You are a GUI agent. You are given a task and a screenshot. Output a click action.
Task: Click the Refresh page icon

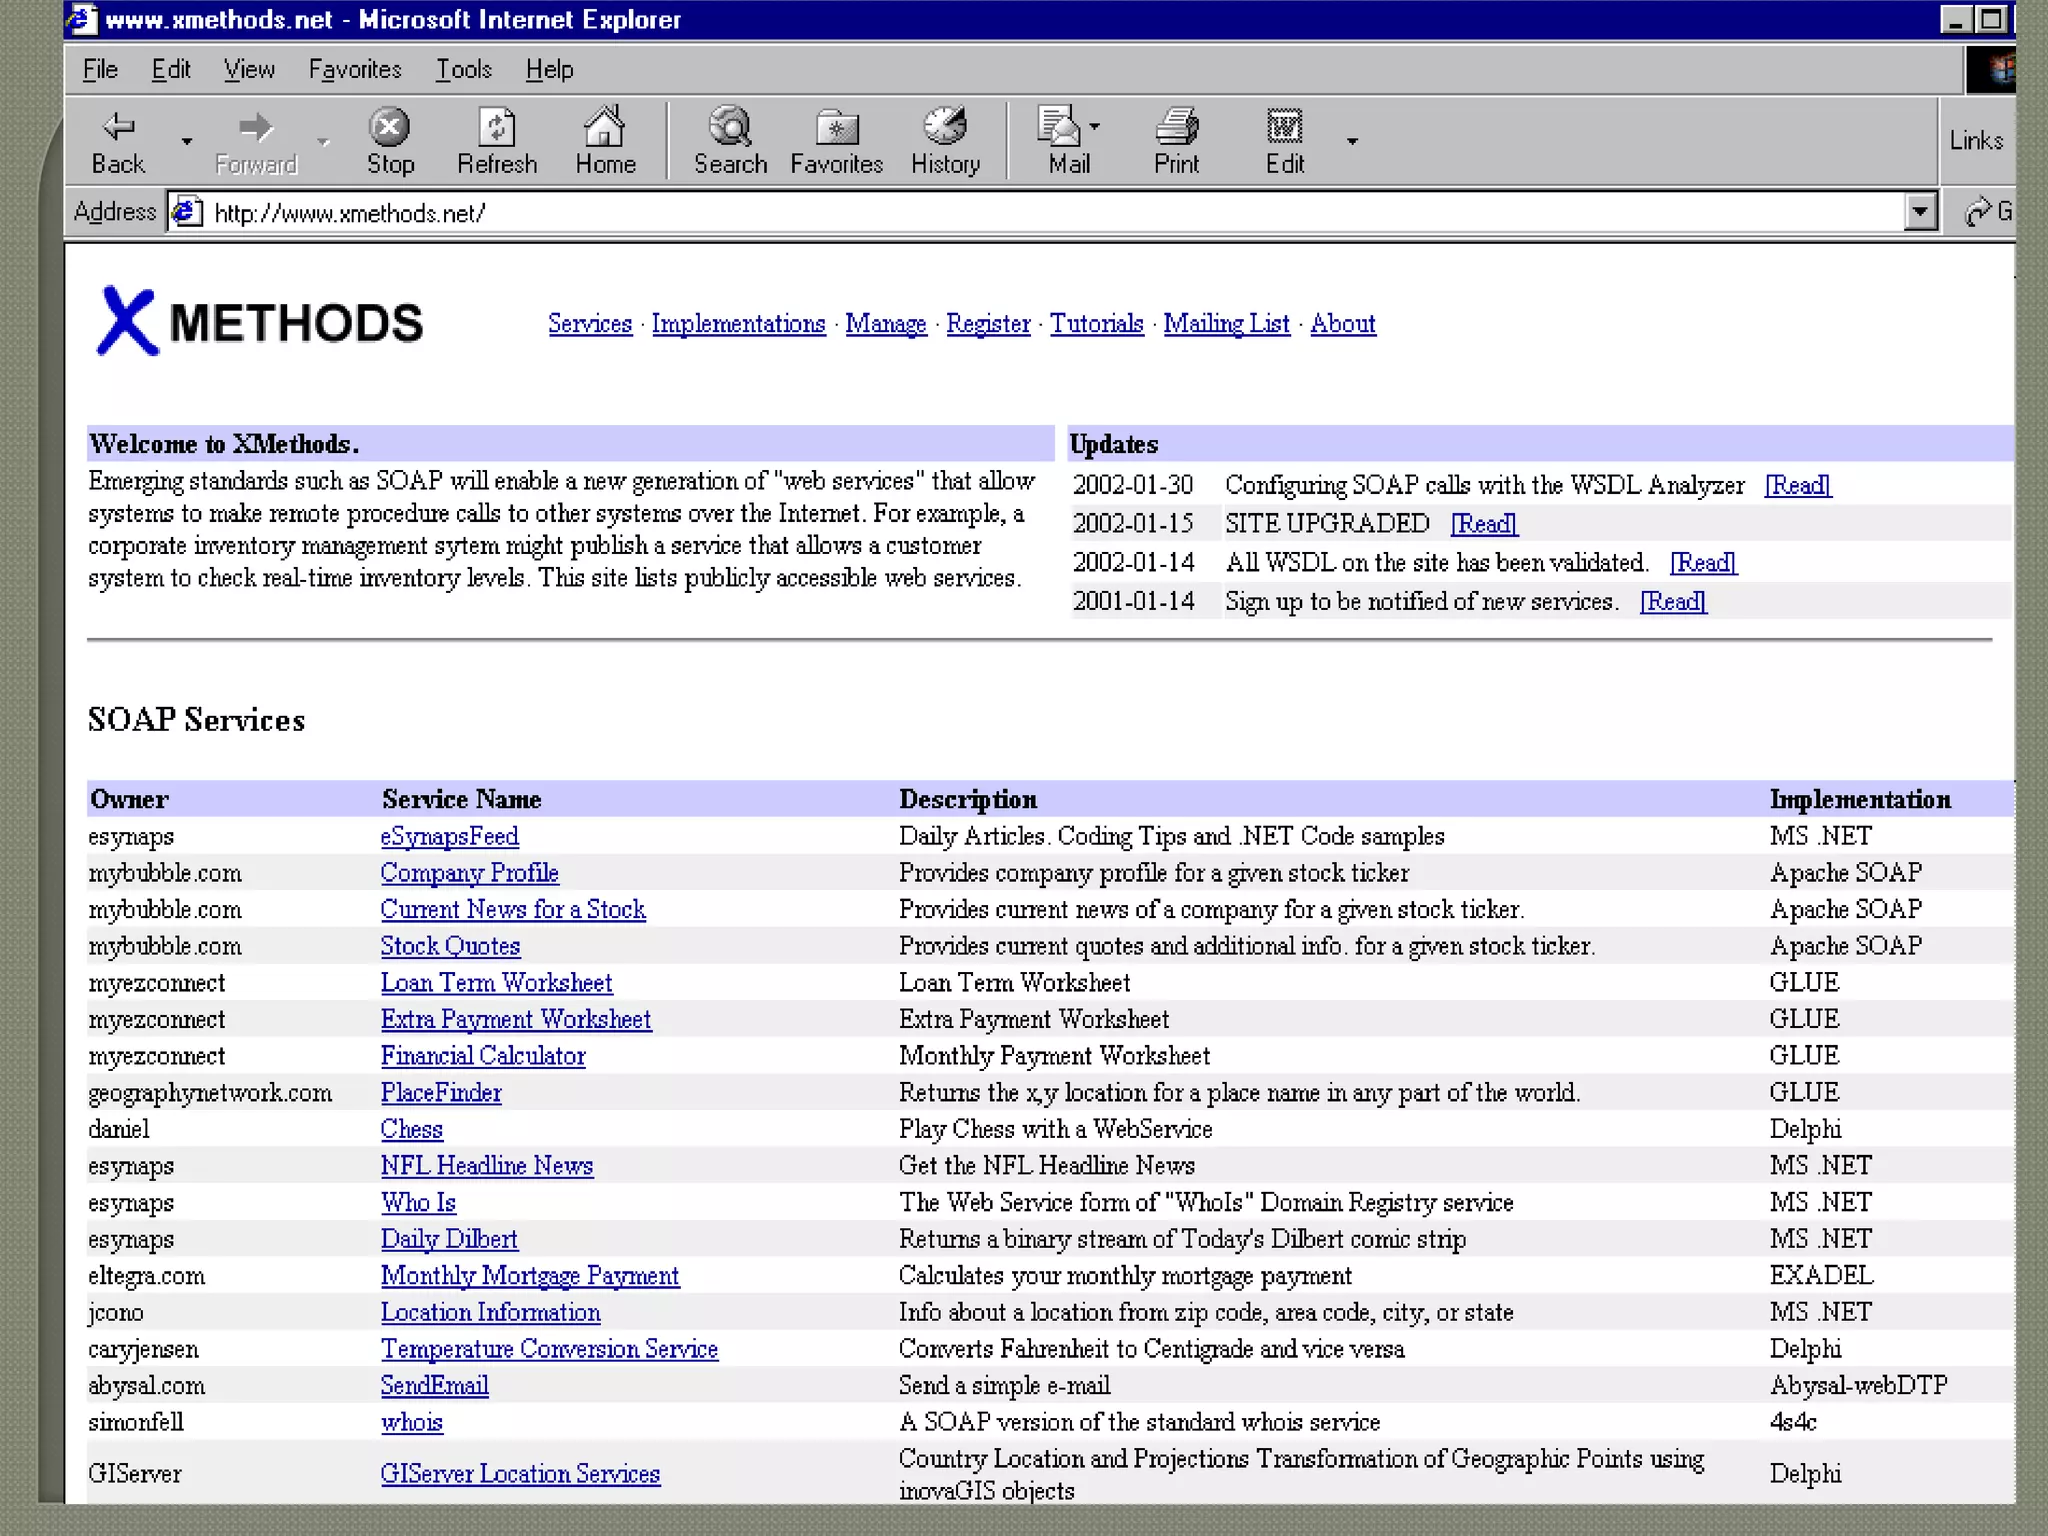point(496,128)
